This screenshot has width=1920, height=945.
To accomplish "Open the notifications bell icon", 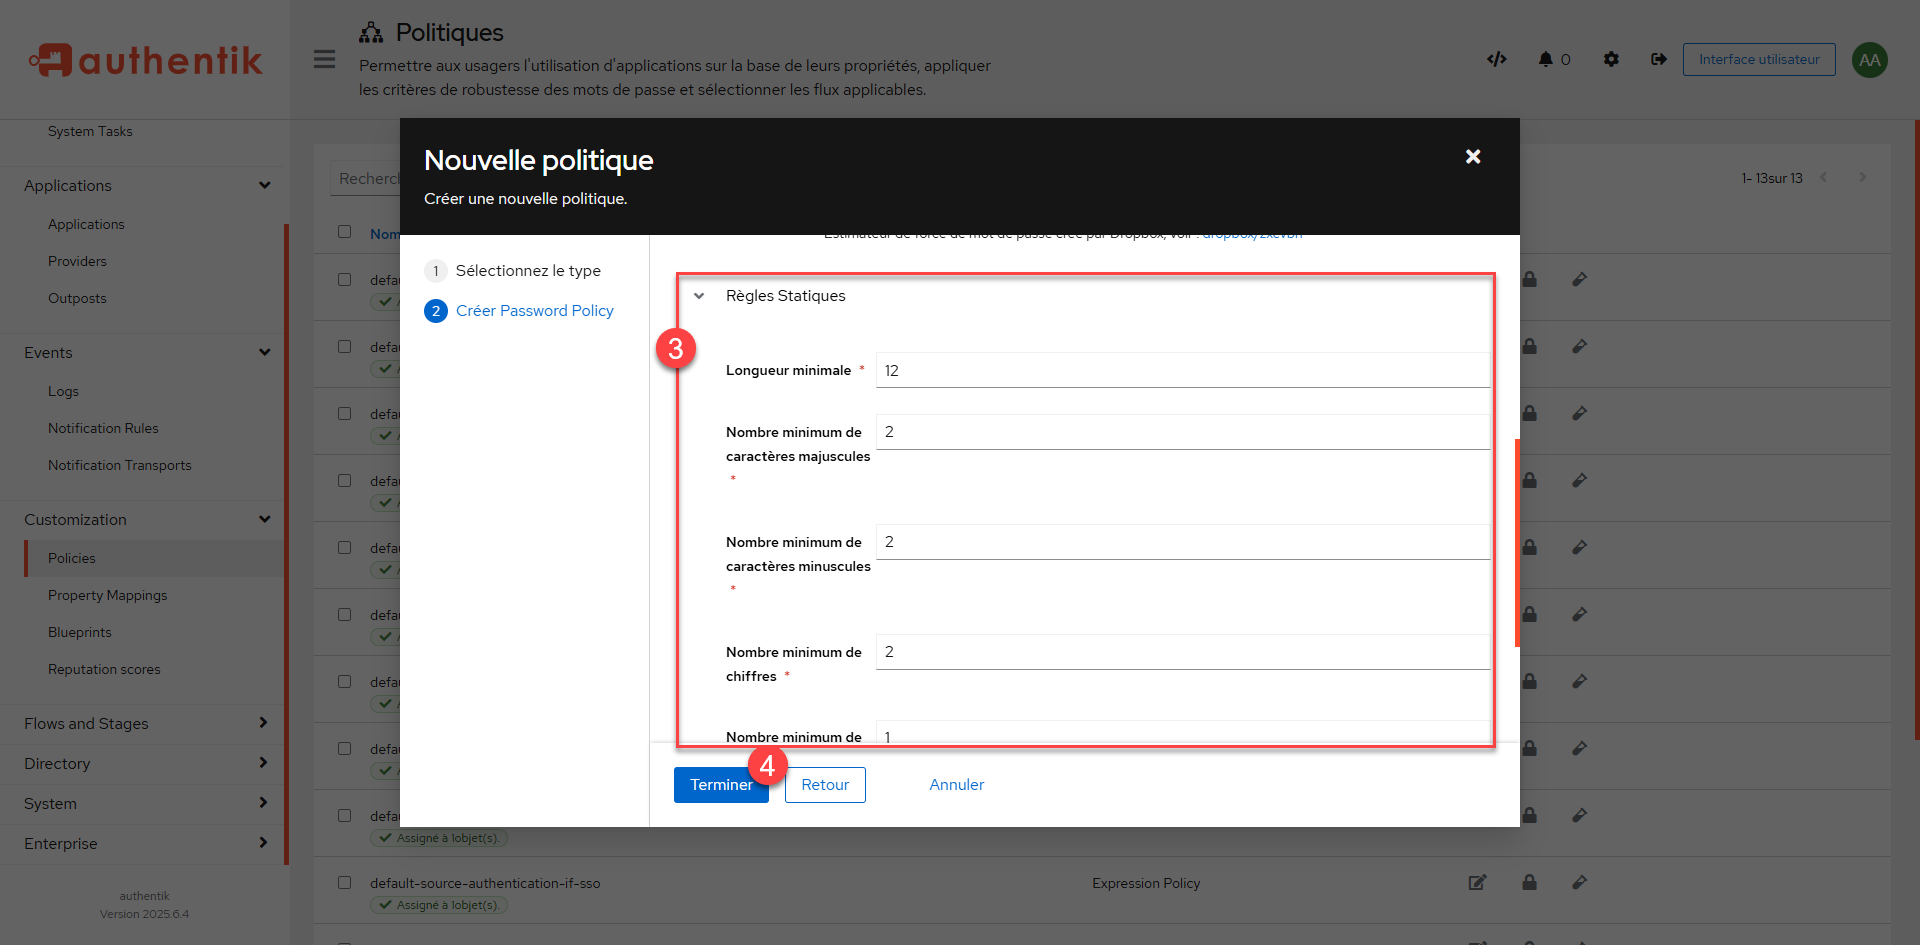I will [1546, 59].
